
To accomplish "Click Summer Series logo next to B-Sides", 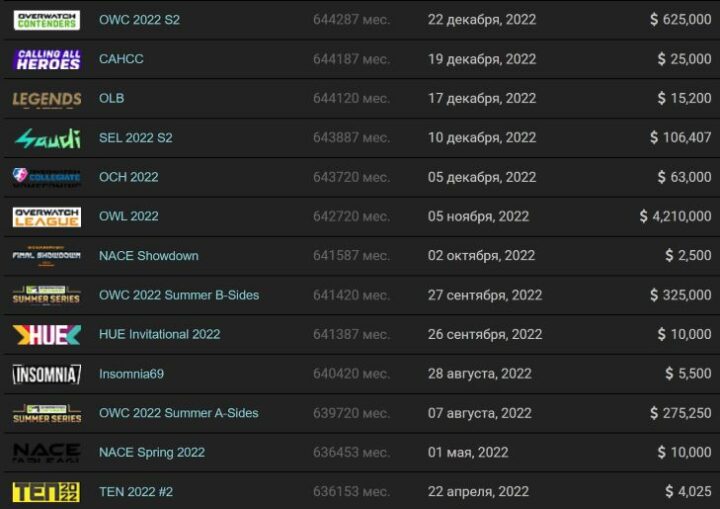I will [46, 295].
